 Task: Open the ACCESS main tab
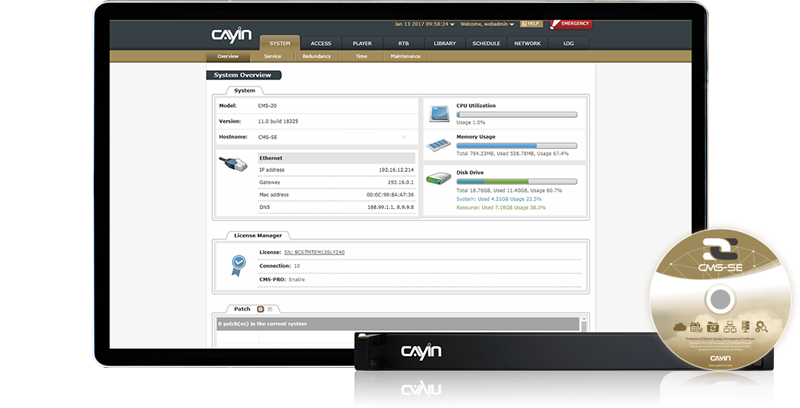pyautogui.click(x=321, y=43)
